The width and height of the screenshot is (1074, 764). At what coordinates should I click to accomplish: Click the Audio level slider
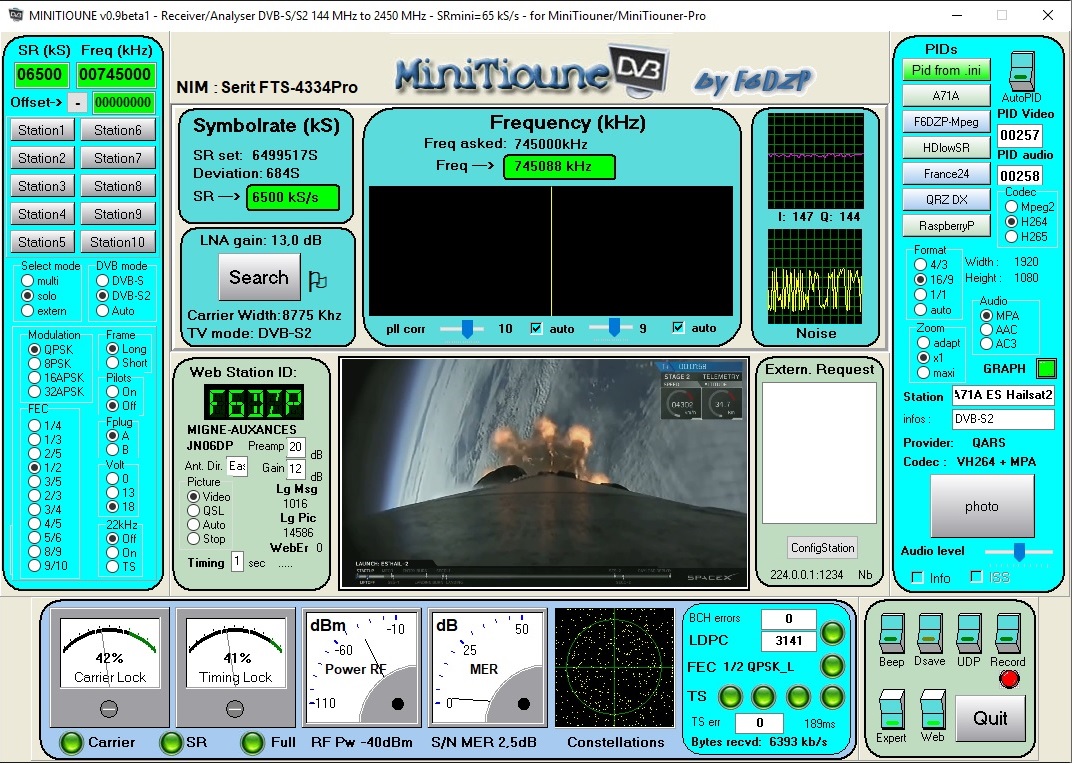[x=1019, y=552]
